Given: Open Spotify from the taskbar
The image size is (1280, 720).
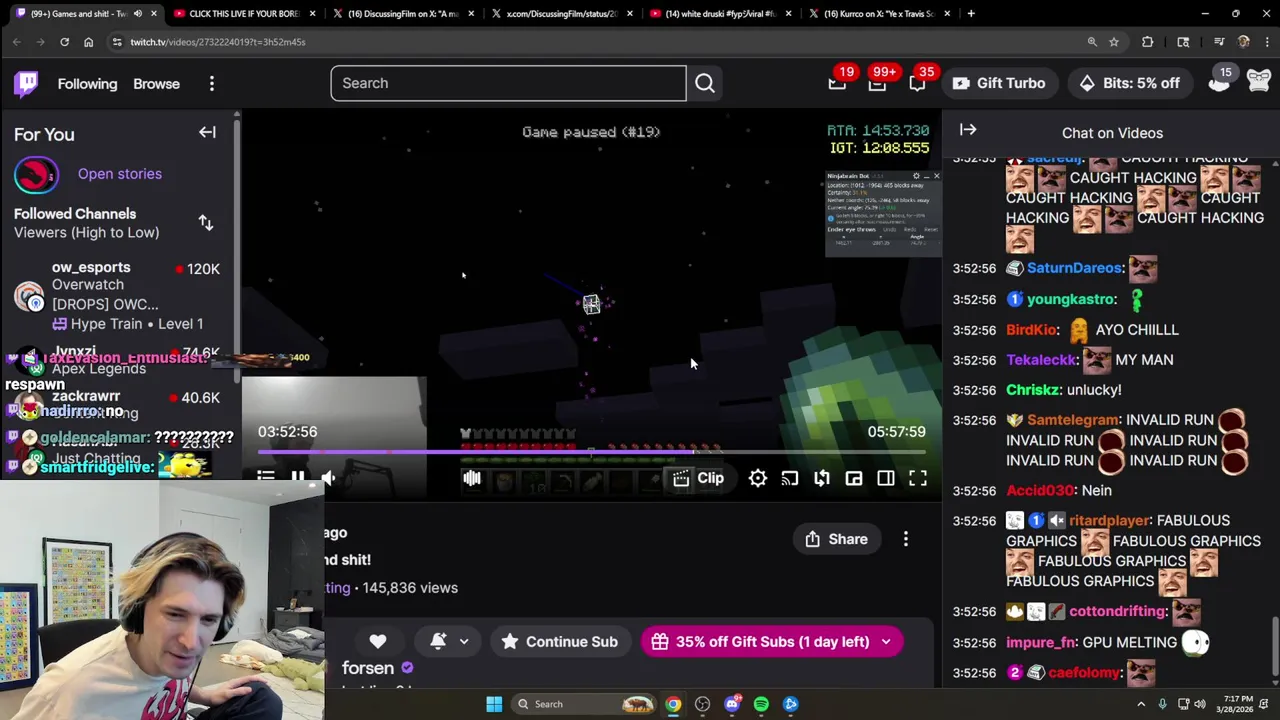Looking at the screenshot, I should coord(761,704).
